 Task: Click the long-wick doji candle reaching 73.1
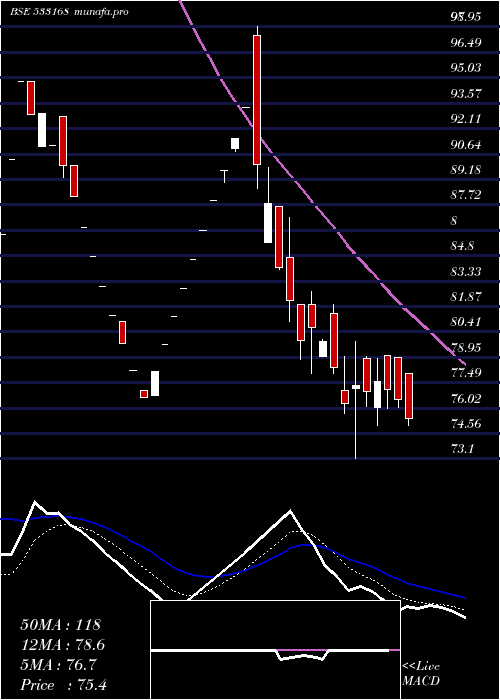point(356,387)
